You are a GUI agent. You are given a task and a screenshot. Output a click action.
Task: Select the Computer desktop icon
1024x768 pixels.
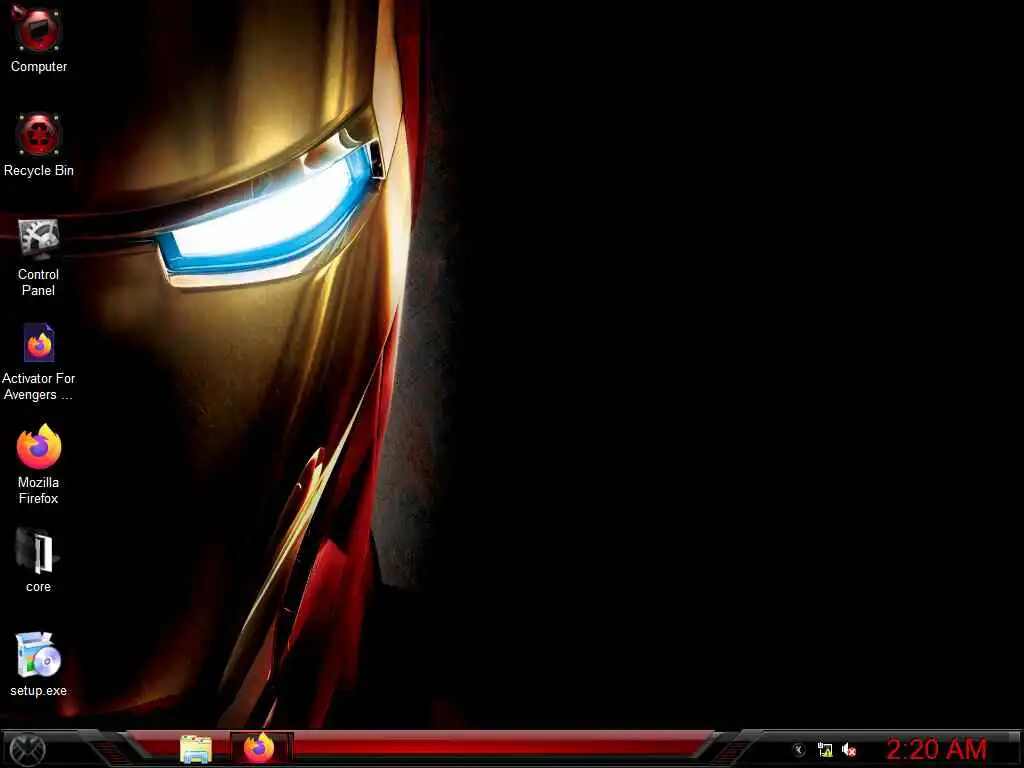tap(37, 29)
